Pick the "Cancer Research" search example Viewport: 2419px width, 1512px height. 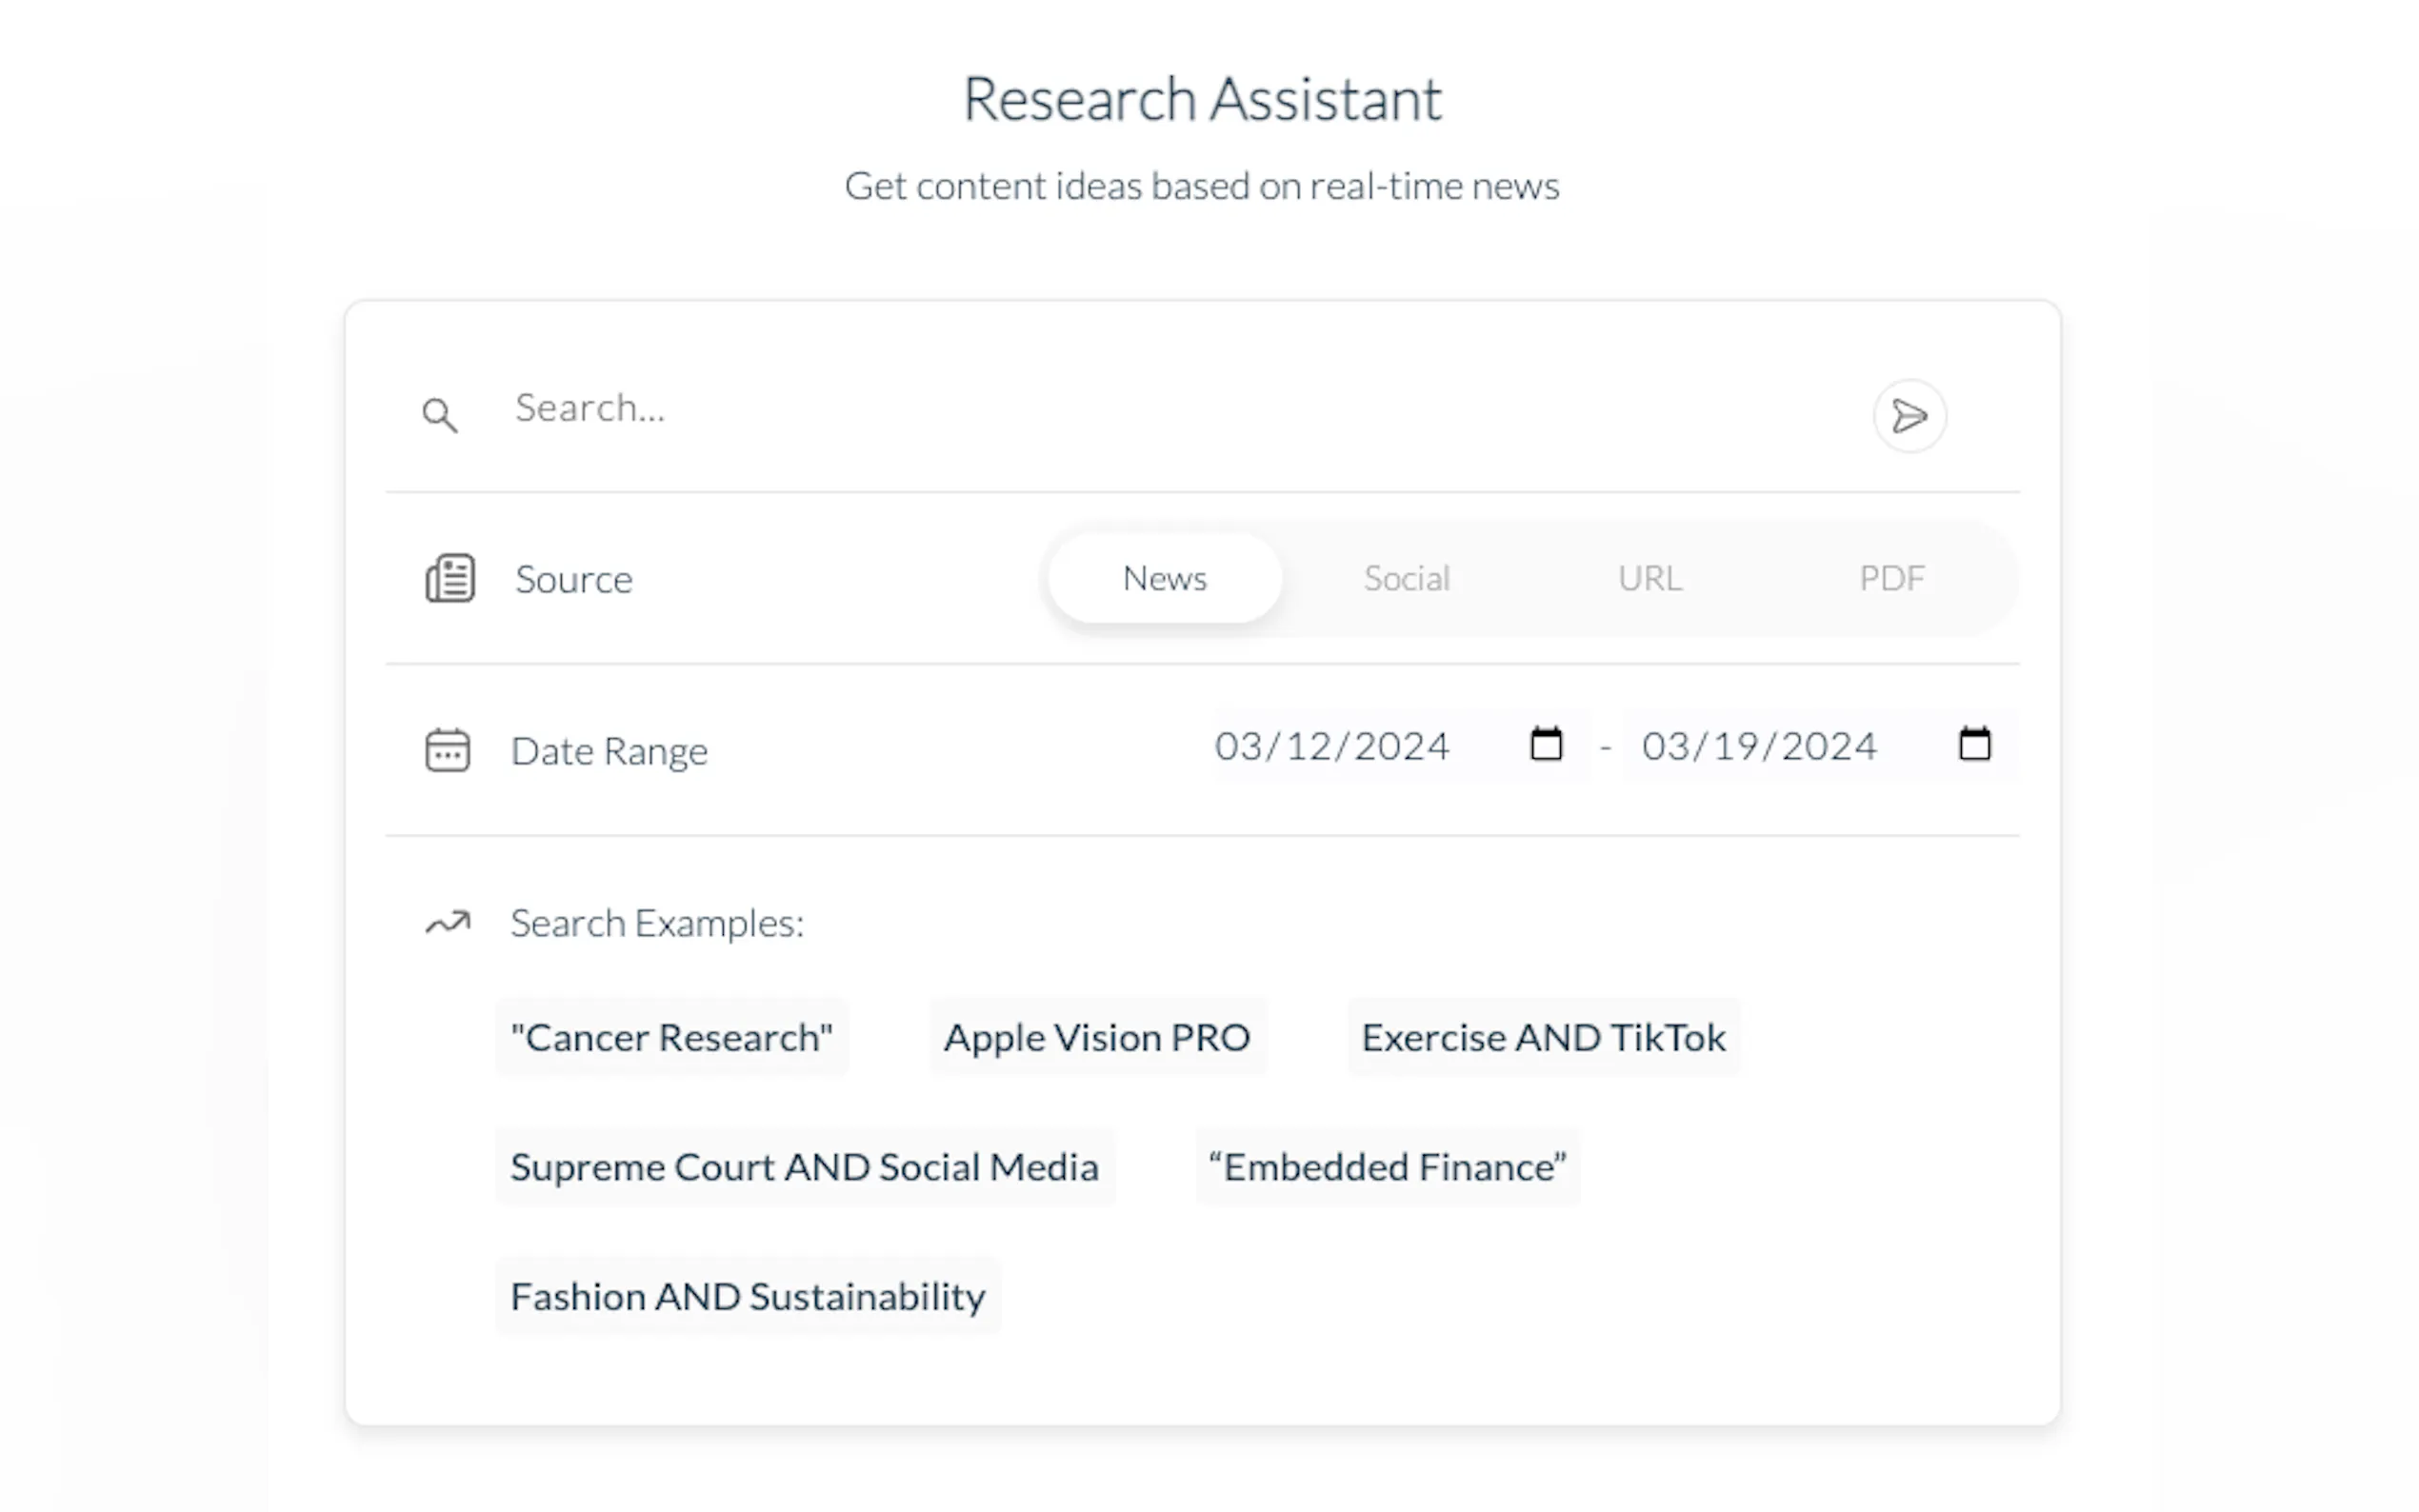[671, 1038]
